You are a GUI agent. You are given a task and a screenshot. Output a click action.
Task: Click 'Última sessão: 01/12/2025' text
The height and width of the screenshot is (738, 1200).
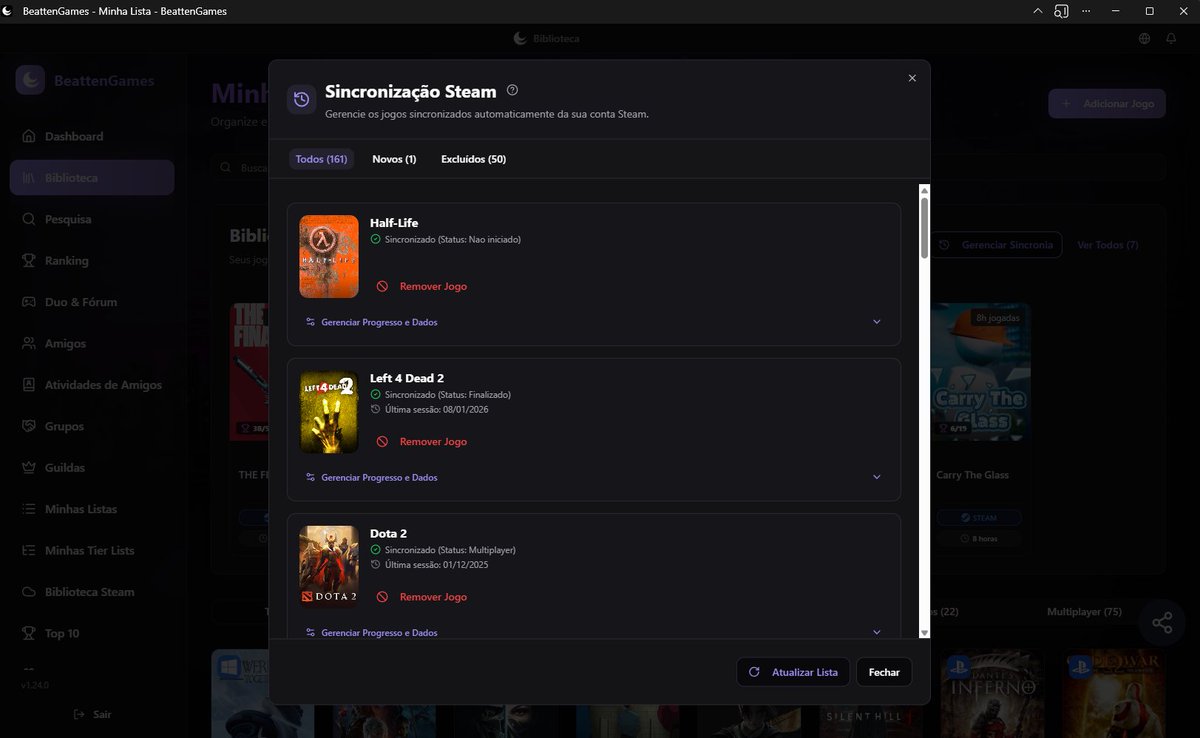tap(436, 564)
